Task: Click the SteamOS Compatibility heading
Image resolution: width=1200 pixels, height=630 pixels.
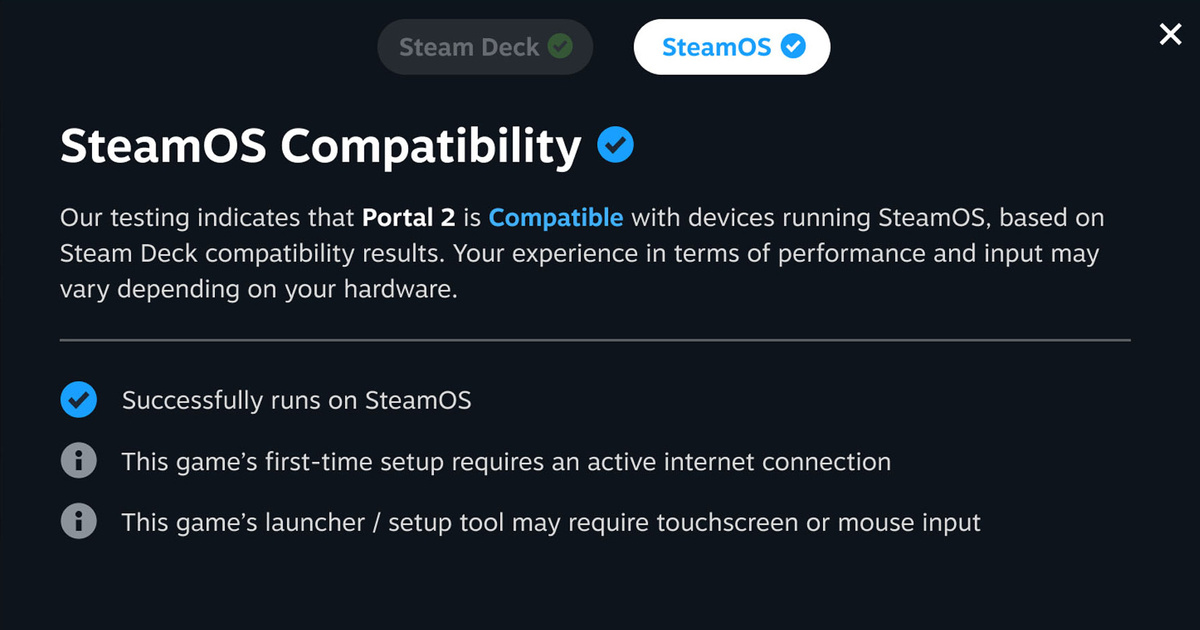Action: [320, 147]
